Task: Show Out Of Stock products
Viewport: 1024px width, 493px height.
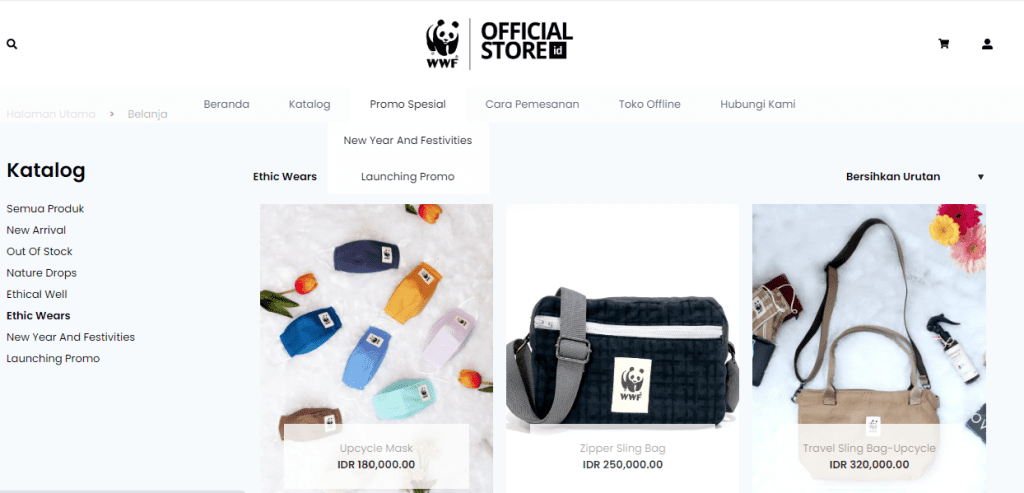Action: 39,251
